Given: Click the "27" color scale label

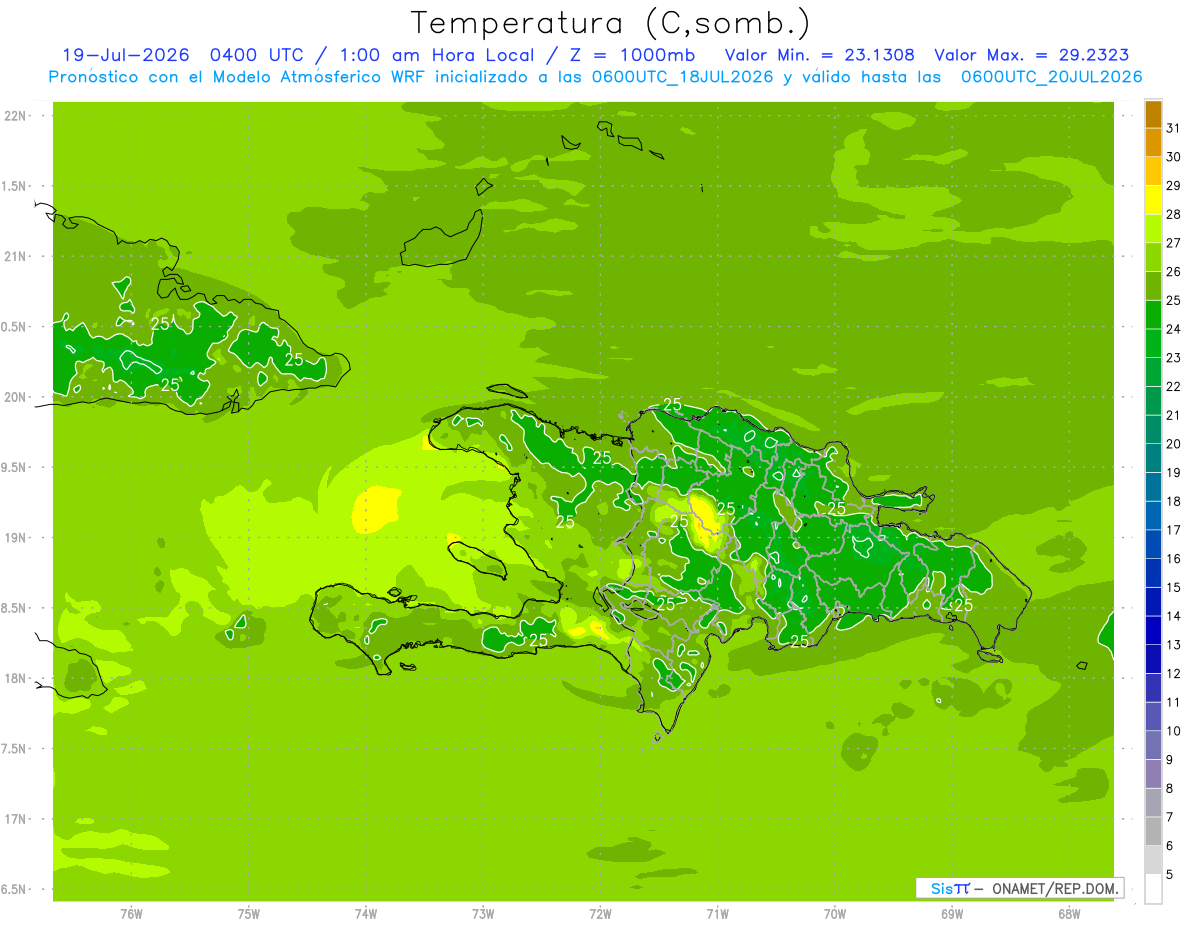Looking at the screenshot, I should (x=1173, y=243).
